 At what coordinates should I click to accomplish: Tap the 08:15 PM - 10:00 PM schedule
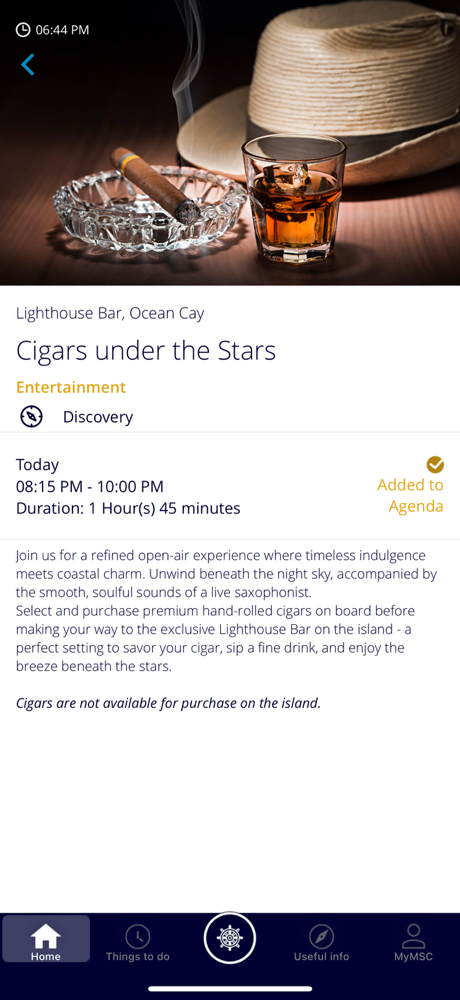[90, 487]
